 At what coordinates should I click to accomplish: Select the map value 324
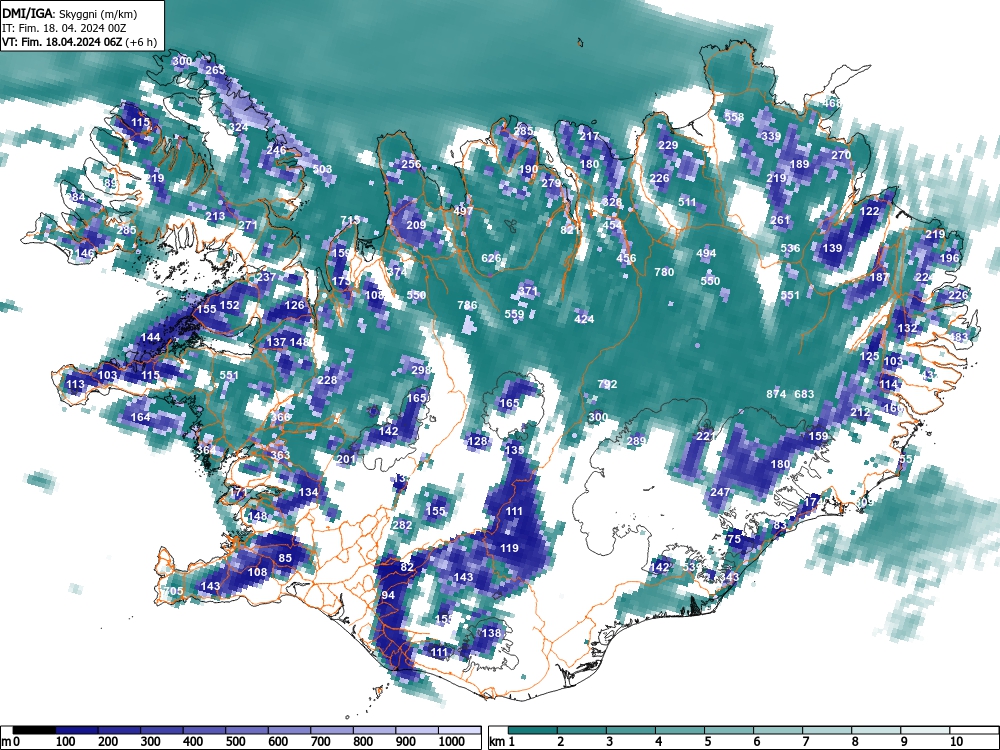pos(238,127)
